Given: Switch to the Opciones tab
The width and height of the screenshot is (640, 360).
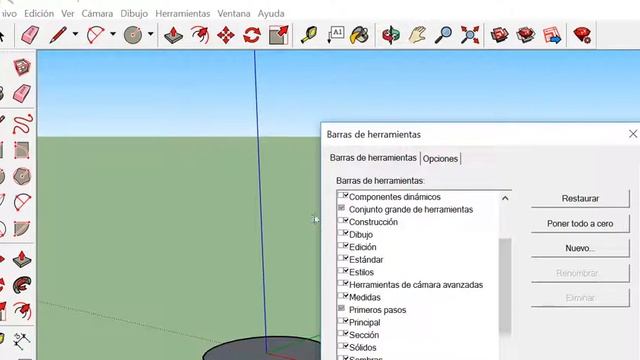Looking at the screenshot, I should pyautogui.click(x=440, y=158).
